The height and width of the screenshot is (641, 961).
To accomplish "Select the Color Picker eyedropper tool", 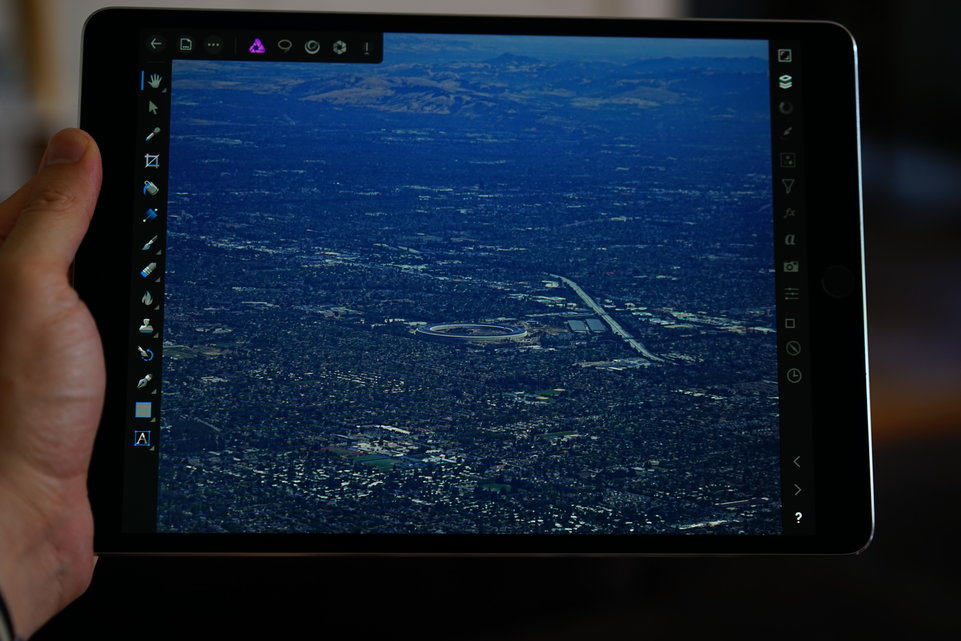I will click(153, 134).
